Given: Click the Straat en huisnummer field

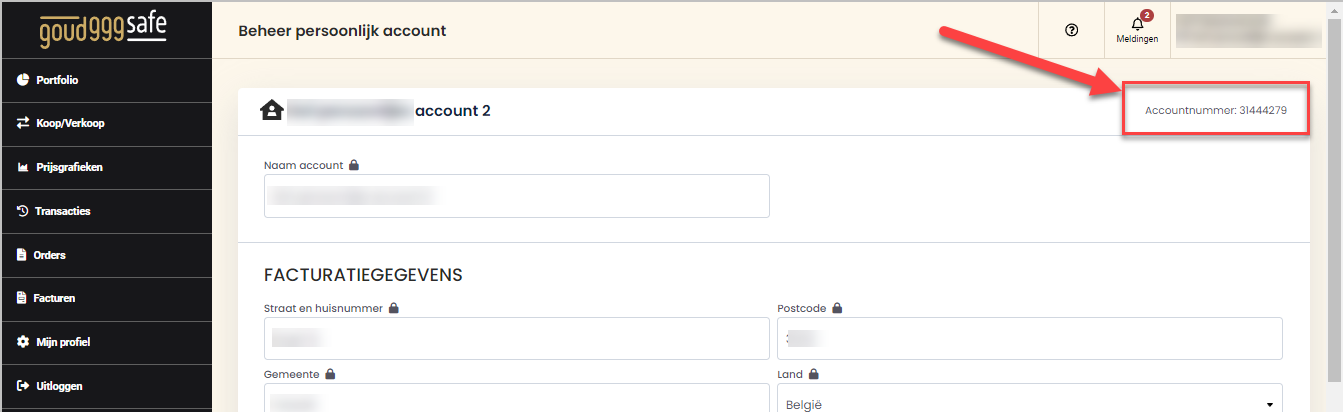Looking at the screenshot, I should coord(517,339).
